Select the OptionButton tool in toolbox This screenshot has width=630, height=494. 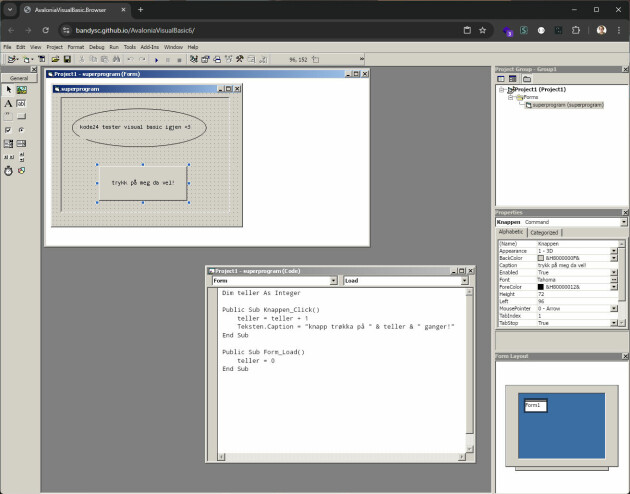(x=22, y=130)
